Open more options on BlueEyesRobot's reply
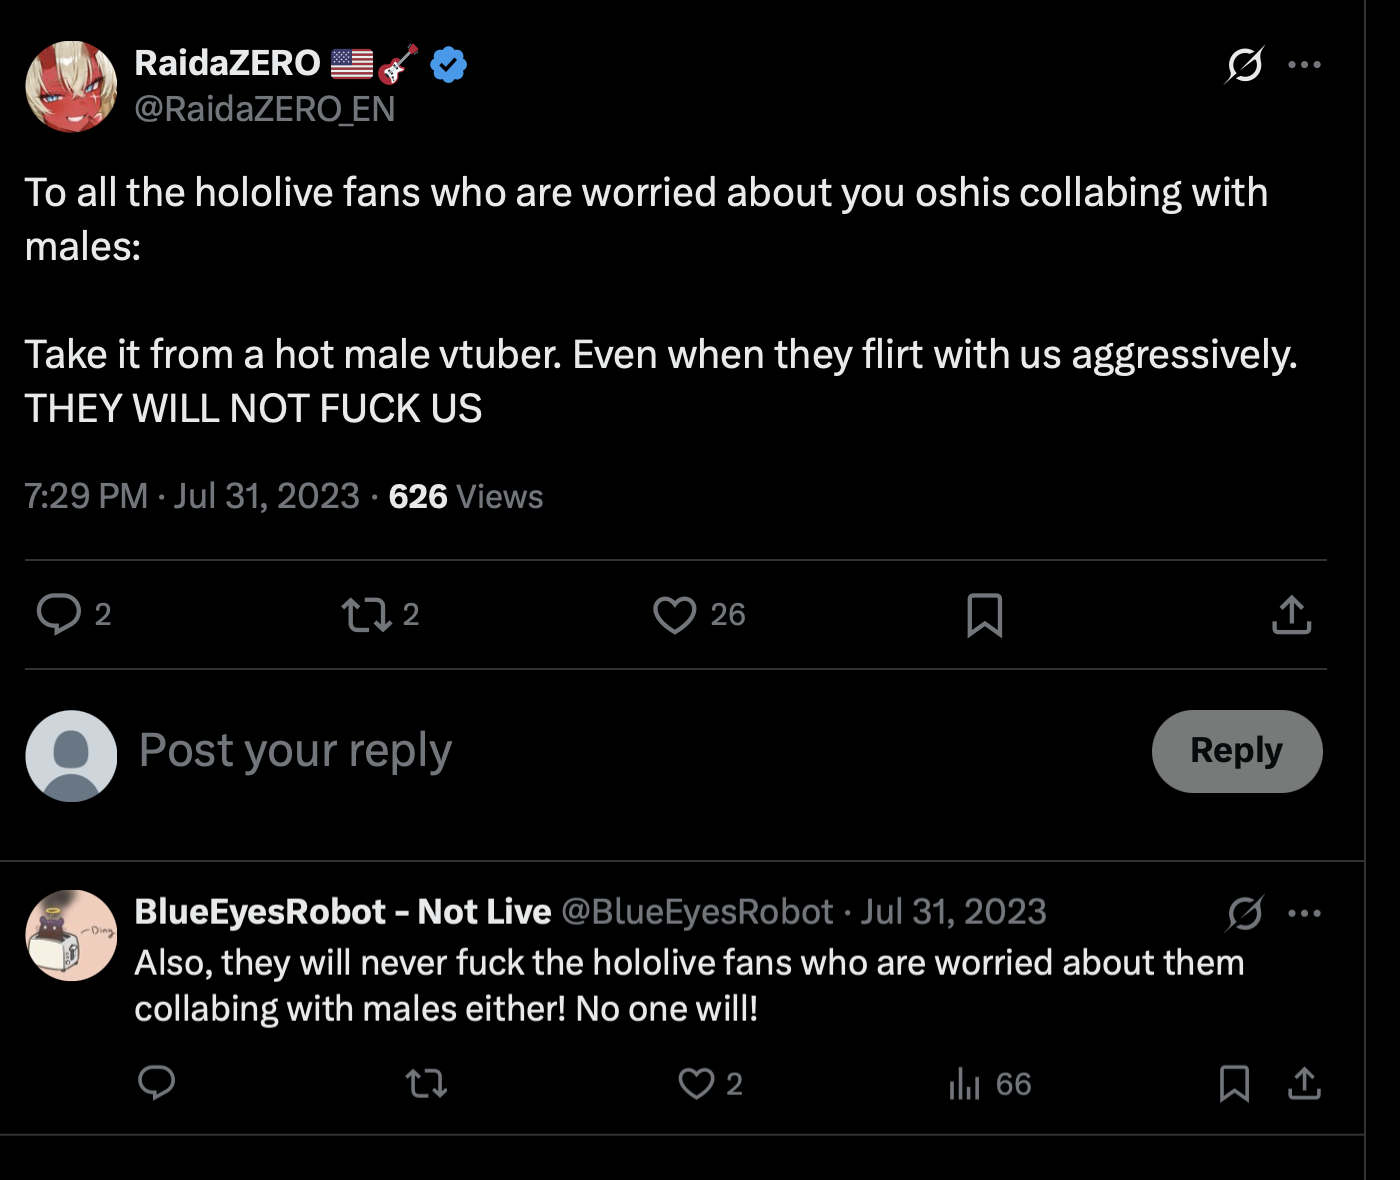 point(1305,913)
